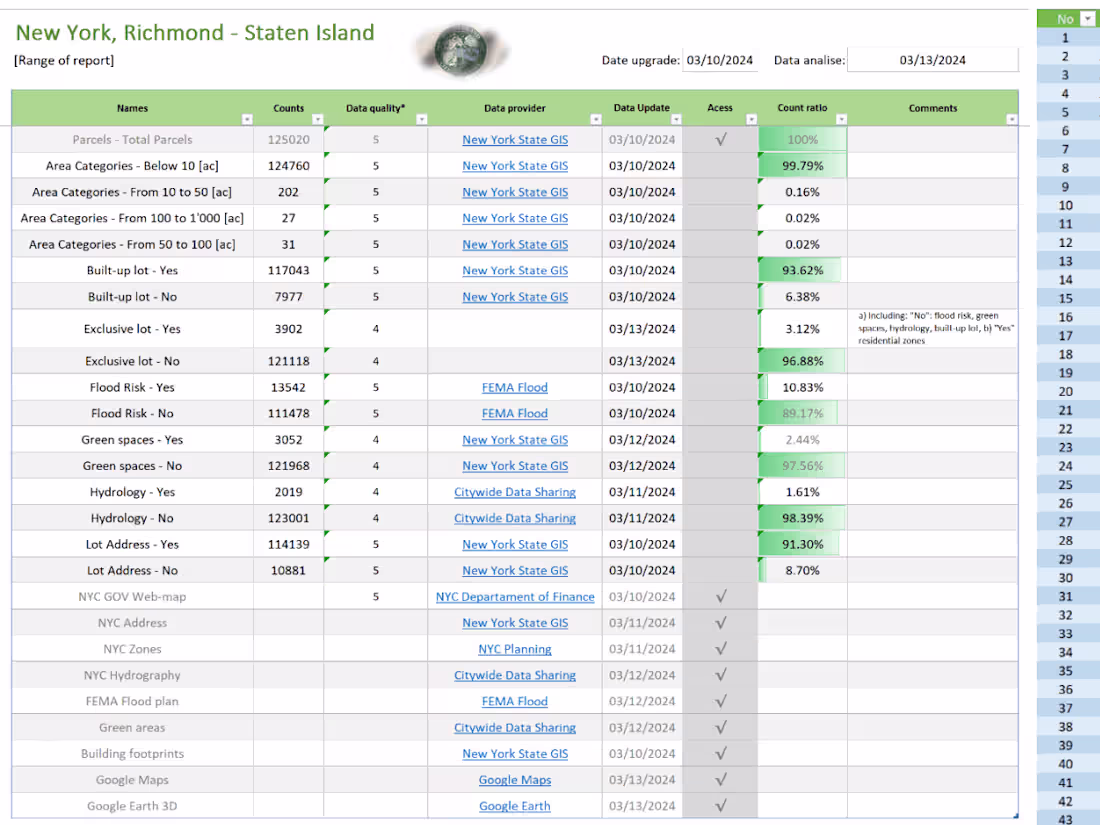Screen dimensions: 1100x825
Task: Toggle the access checkmark for Google Maps
Action: pyautogui.click(x=721, y=779)
